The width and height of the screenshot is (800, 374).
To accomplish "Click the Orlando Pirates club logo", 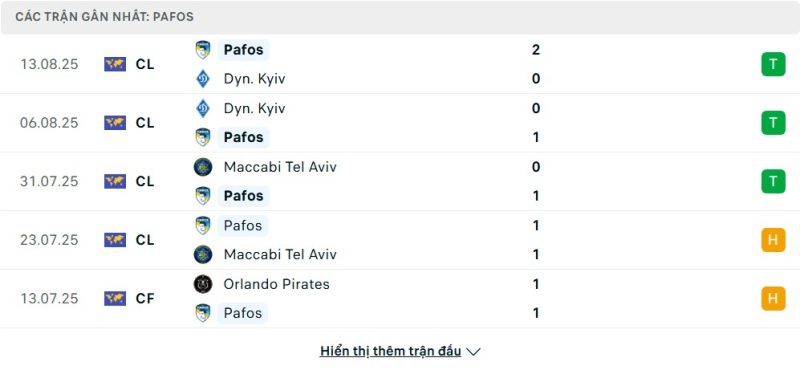I will click(x=203, y=284).
